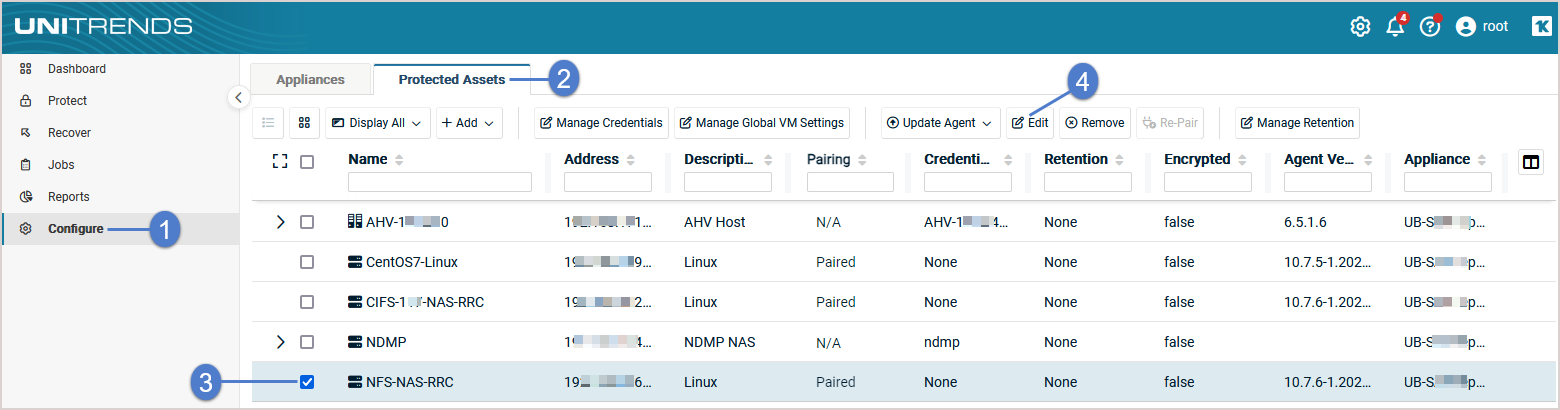The width and height of the screenshot is (1560, 410).
Task: Sort by Pairing column arrows
Action: tap(862, 160)
